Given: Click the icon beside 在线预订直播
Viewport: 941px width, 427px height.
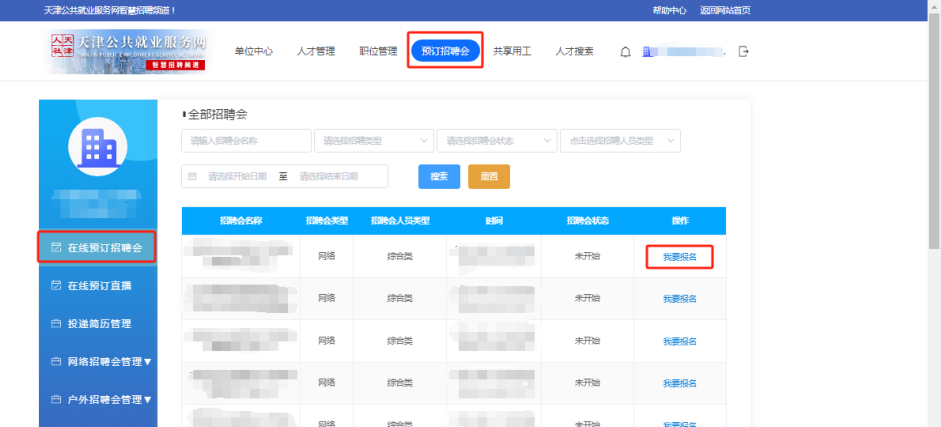Looking at the screenshot, I should pos(56,285).
